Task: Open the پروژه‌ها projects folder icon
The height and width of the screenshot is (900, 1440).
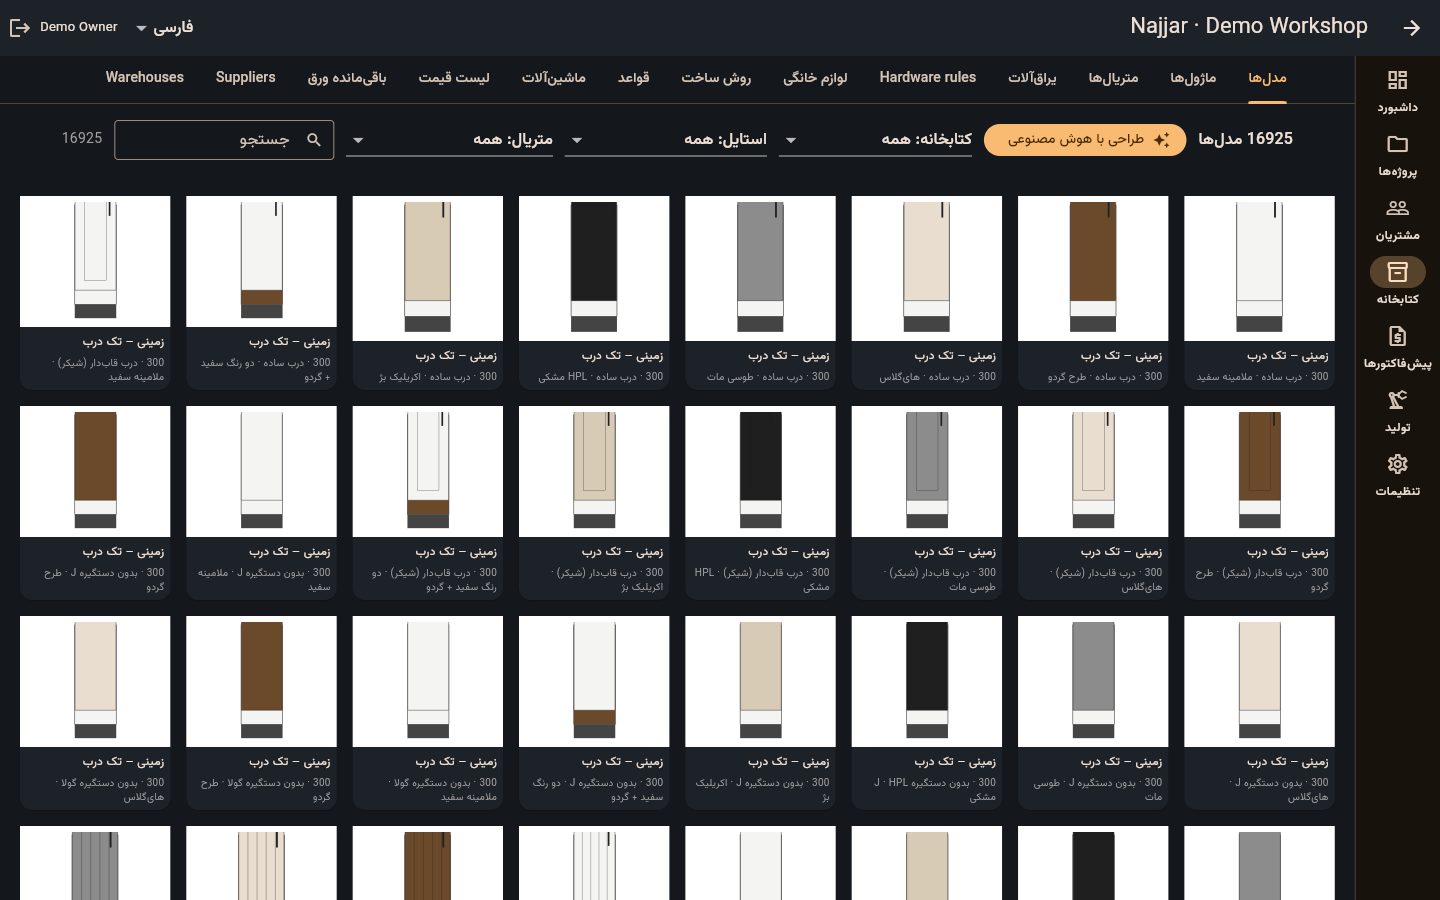Action: 1397,144
